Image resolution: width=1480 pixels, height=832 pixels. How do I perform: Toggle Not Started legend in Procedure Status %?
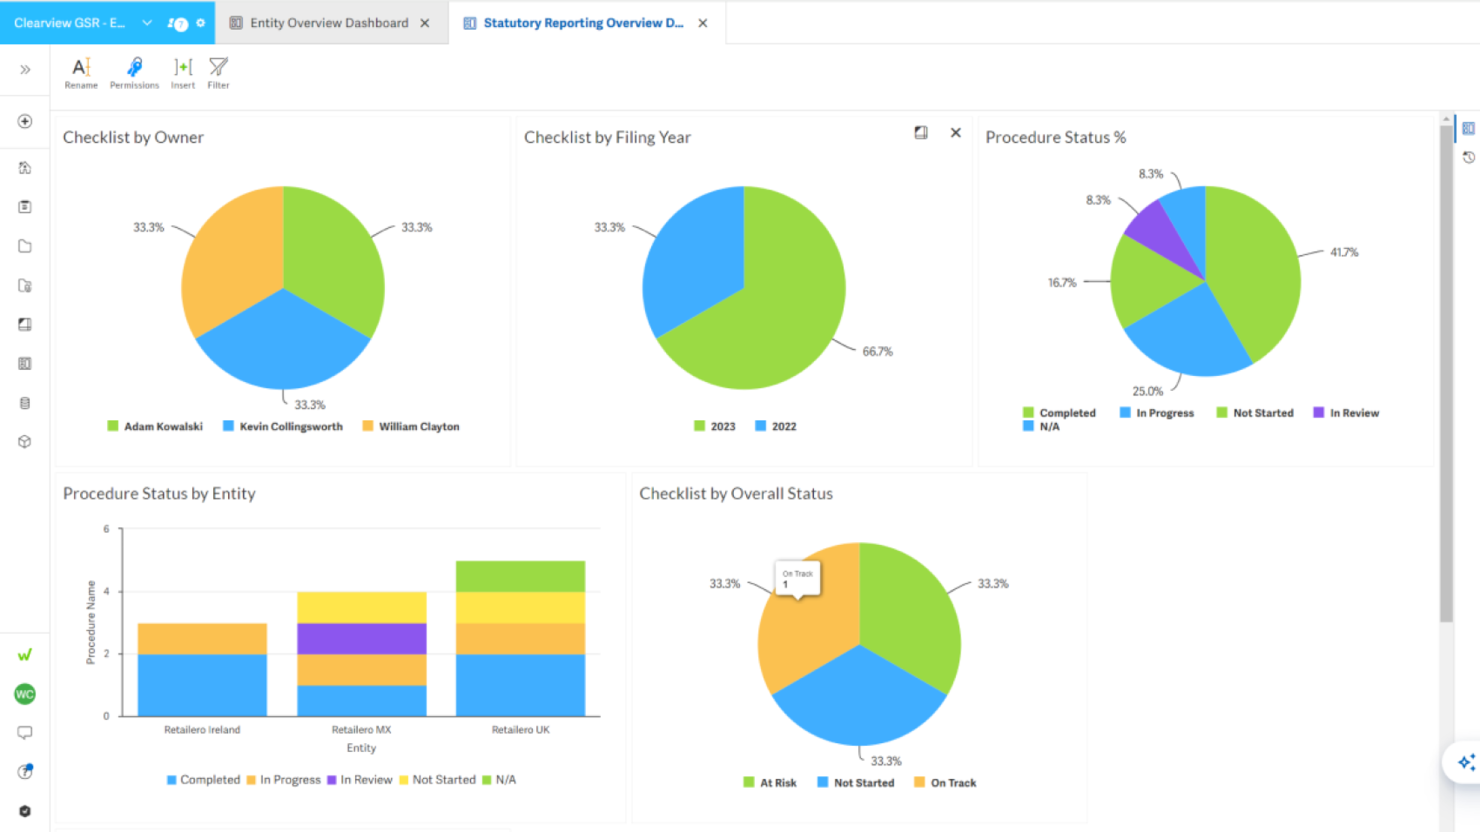(1255, 413)
